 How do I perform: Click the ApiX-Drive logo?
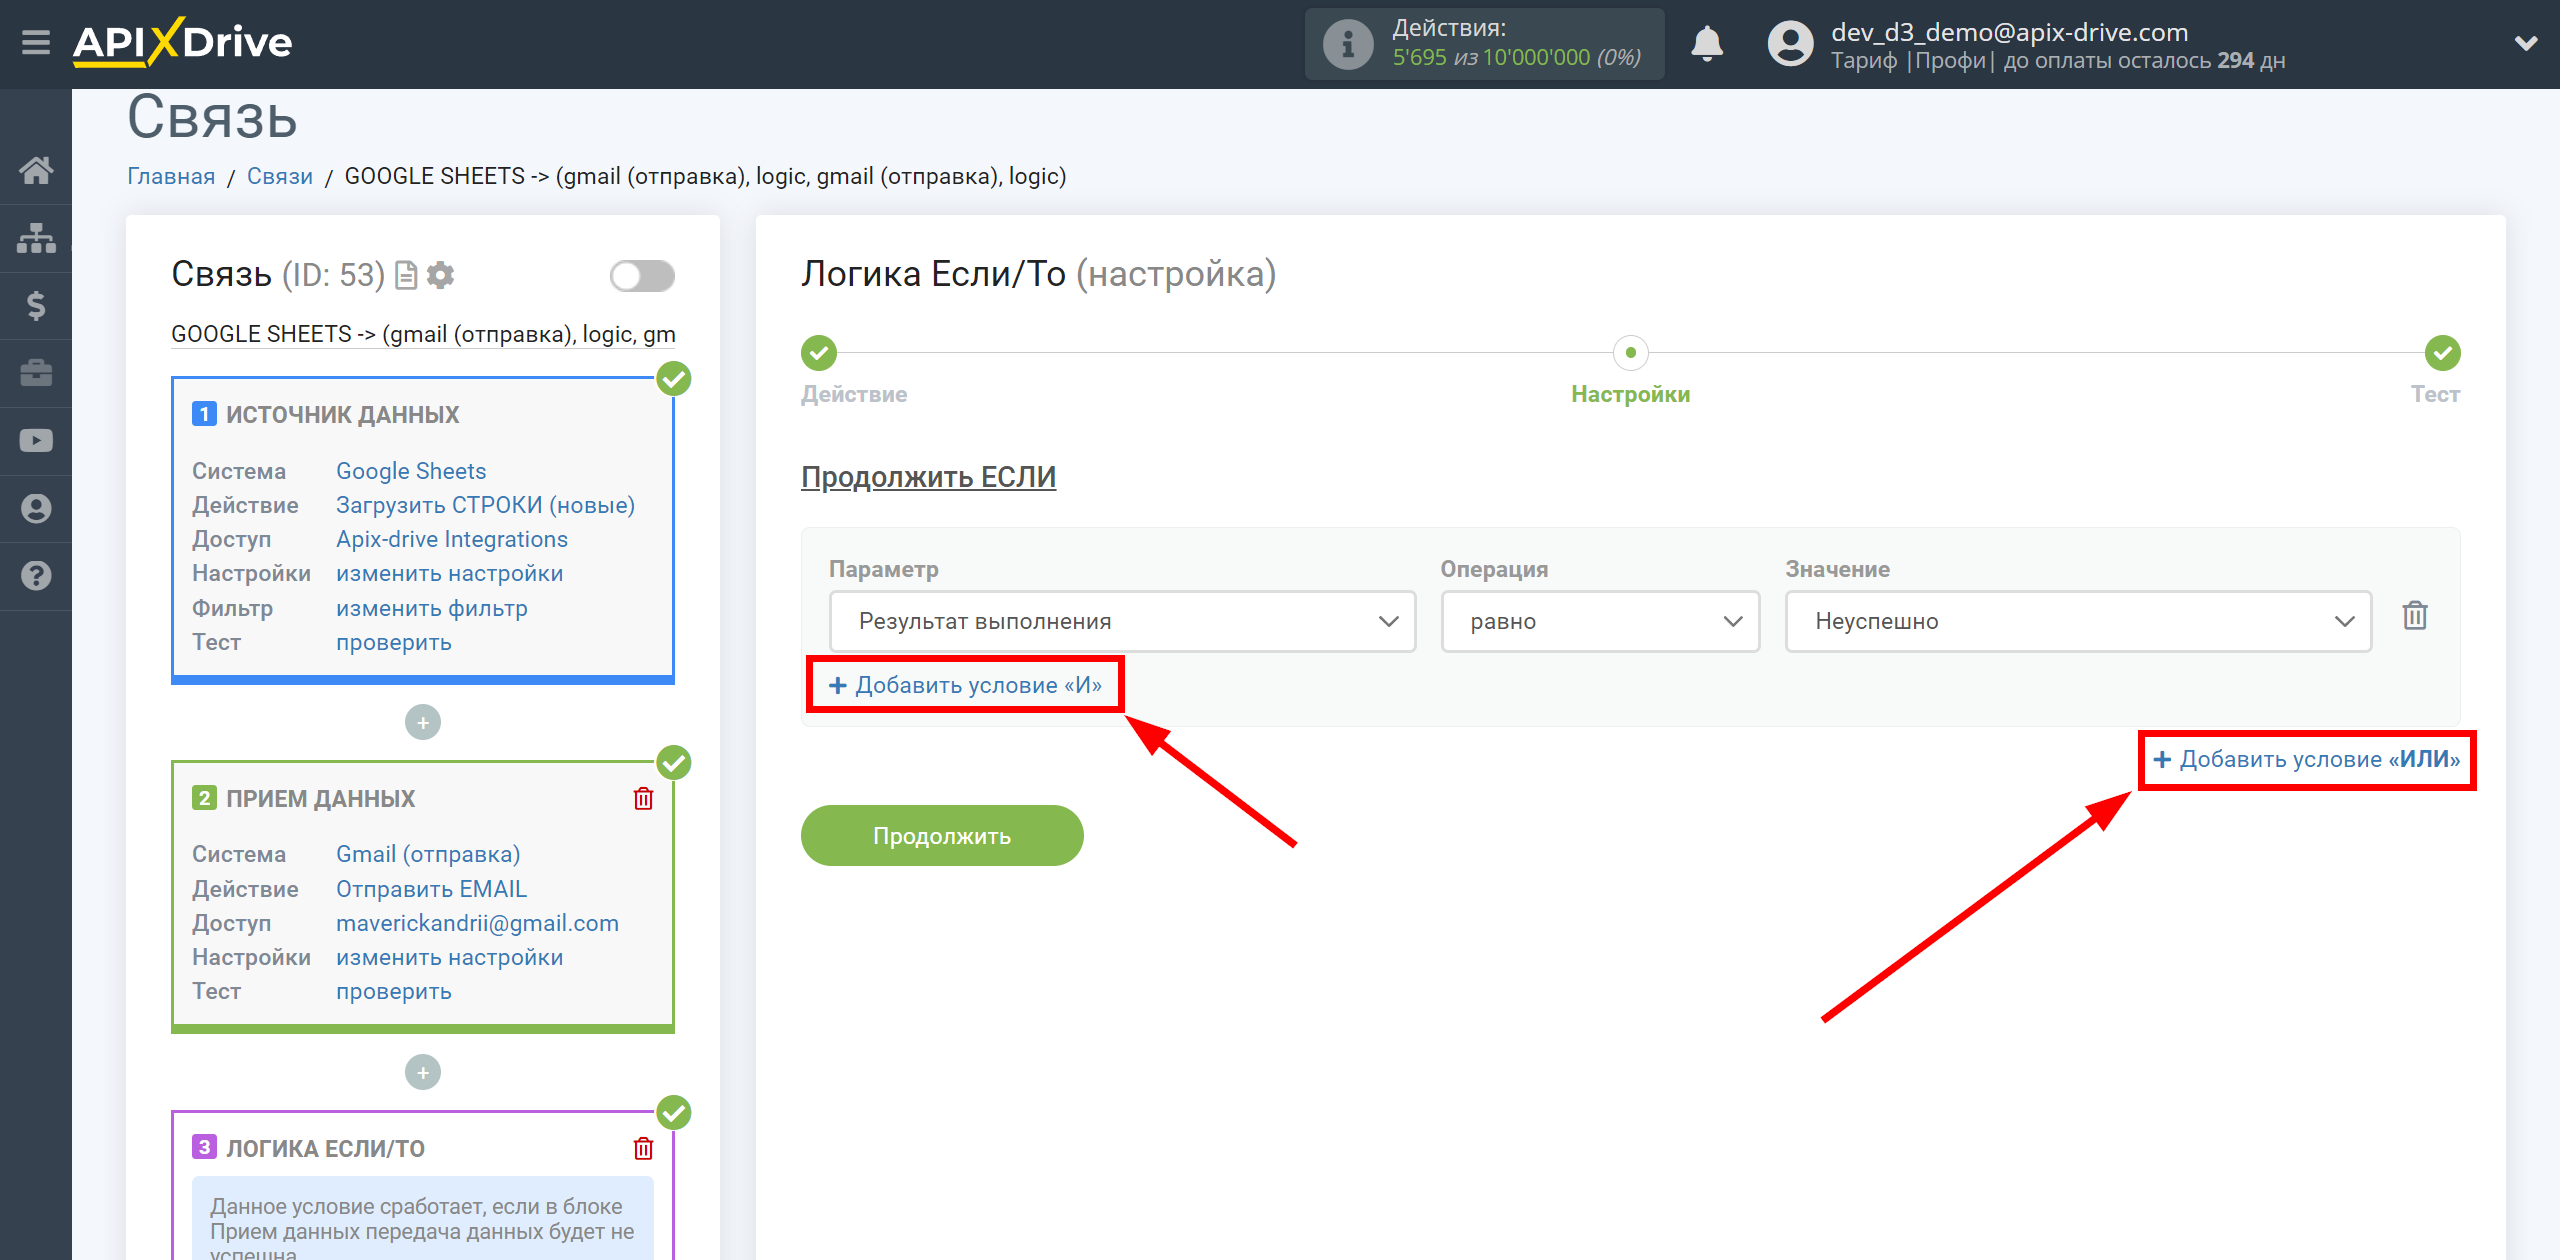(183, 42)
